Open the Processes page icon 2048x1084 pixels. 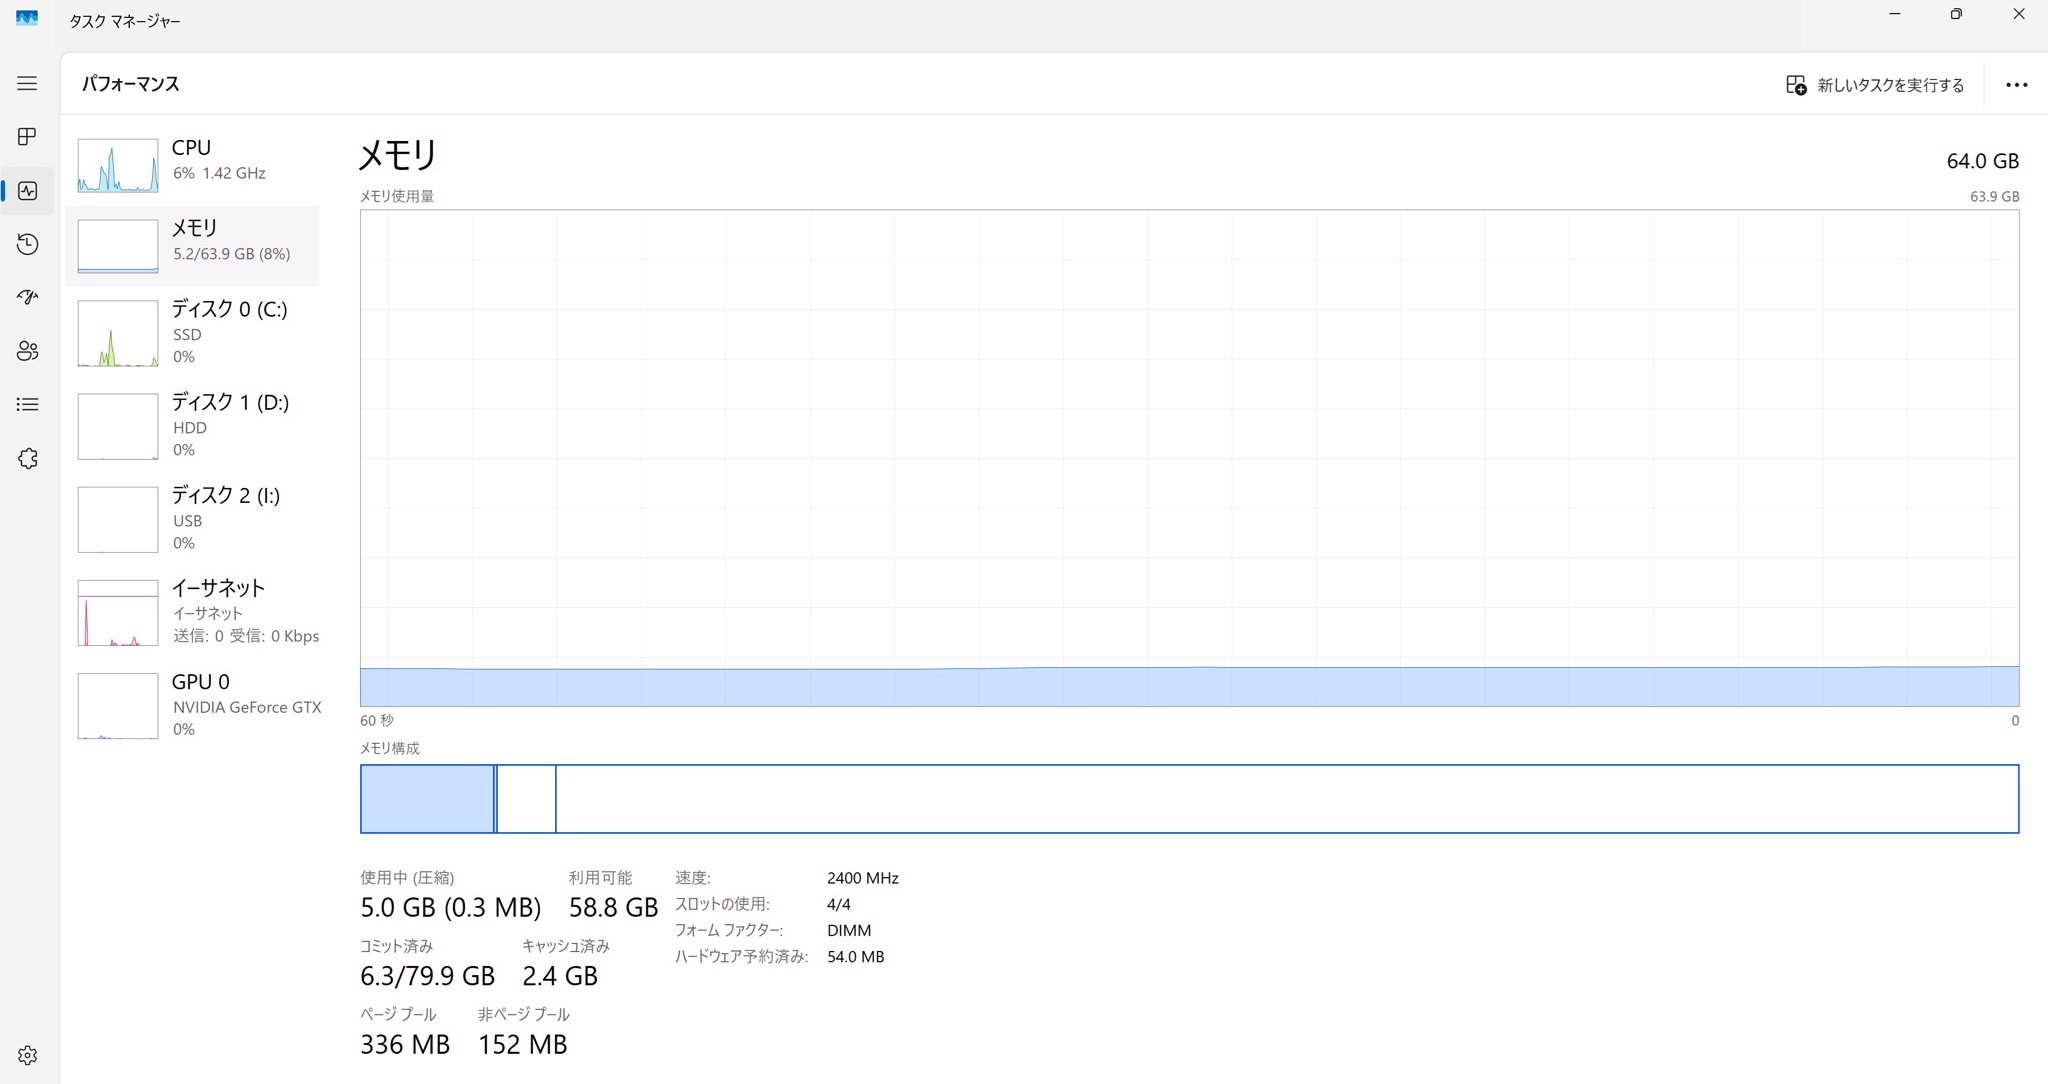point(27,137)
